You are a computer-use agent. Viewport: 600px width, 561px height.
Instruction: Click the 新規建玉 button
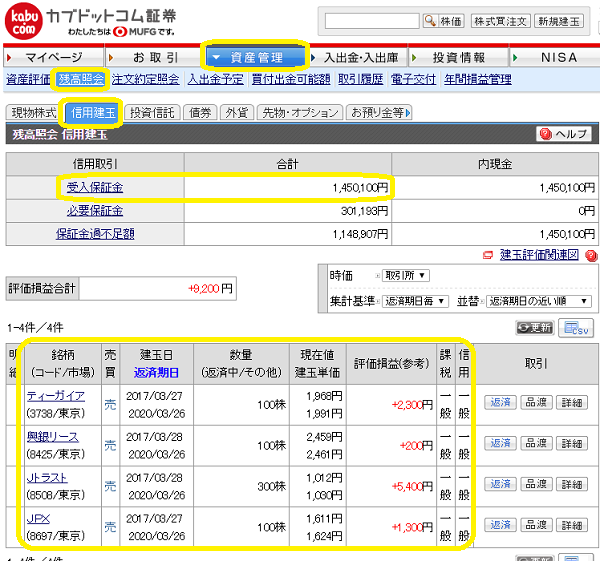pyautogui.click(x=559, y=21)
